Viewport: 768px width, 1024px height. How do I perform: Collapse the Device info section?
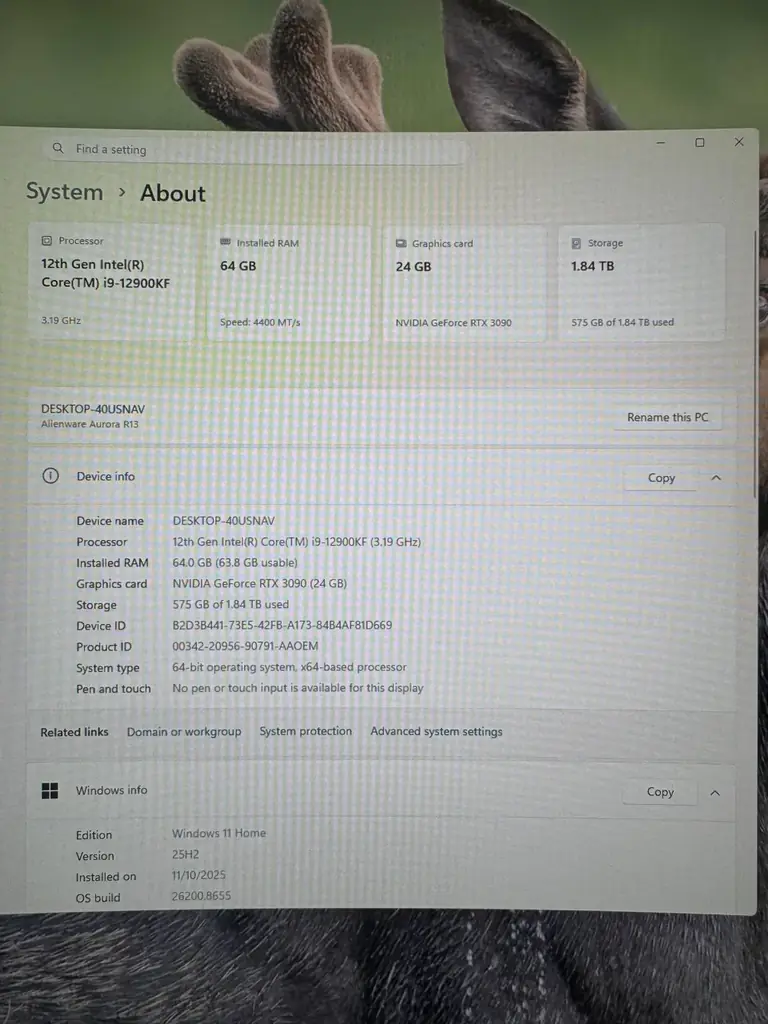click(x=716, y=478)
